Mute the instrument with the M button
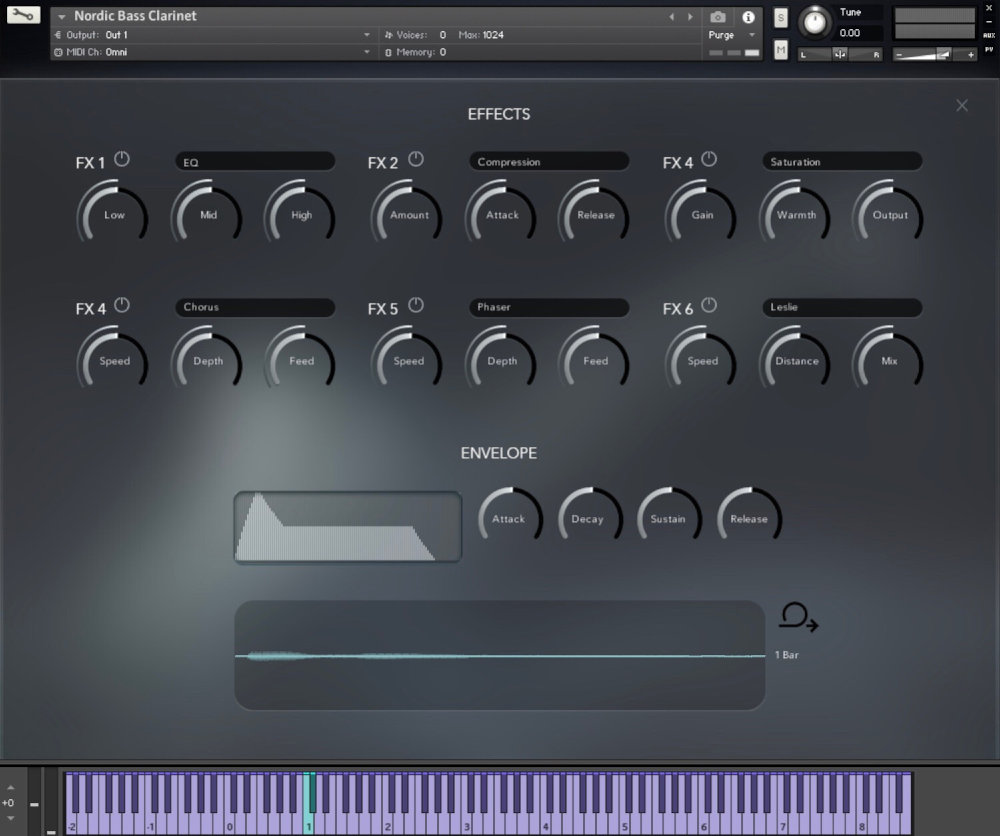Image resolution: width=1000 pixels, height=836 pixels. (780, 49)
